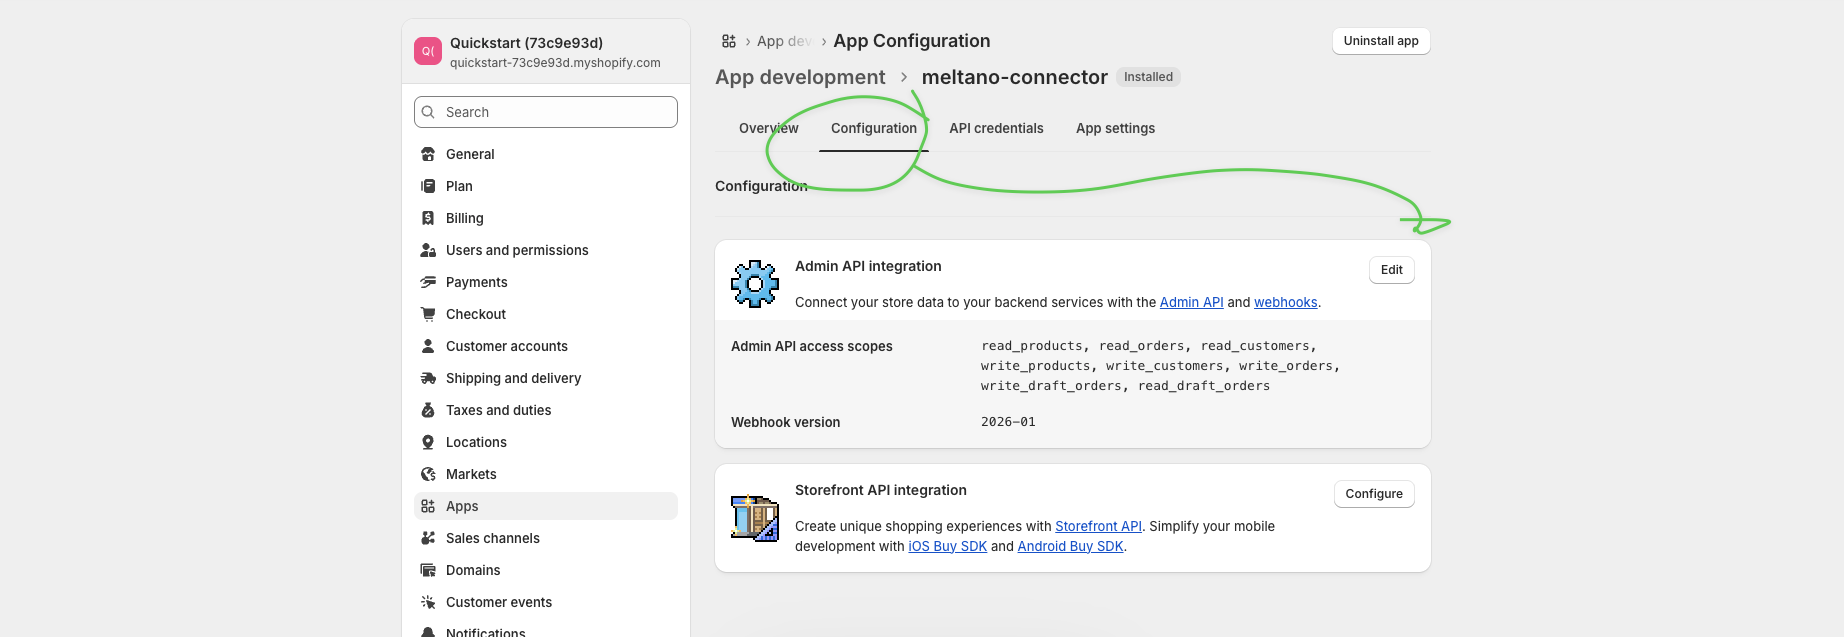Click App development in page heading
The image size is (1844, 637).
coord(800,77)
